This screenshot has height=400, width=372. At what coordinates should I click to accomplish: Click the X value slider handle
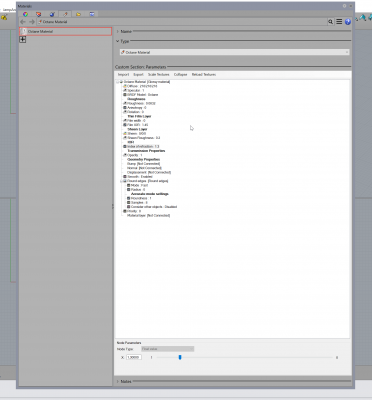click(180, 357)
